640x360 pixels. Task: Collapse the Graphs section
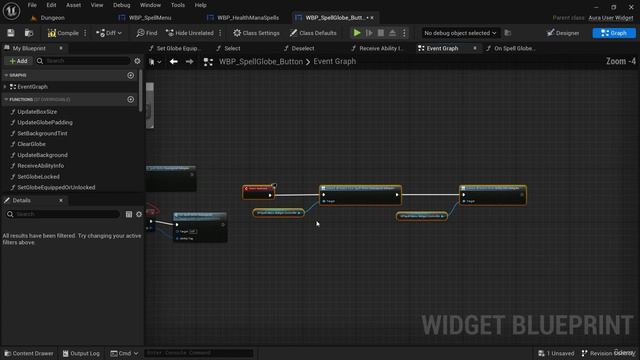click(x=6, y=75)
